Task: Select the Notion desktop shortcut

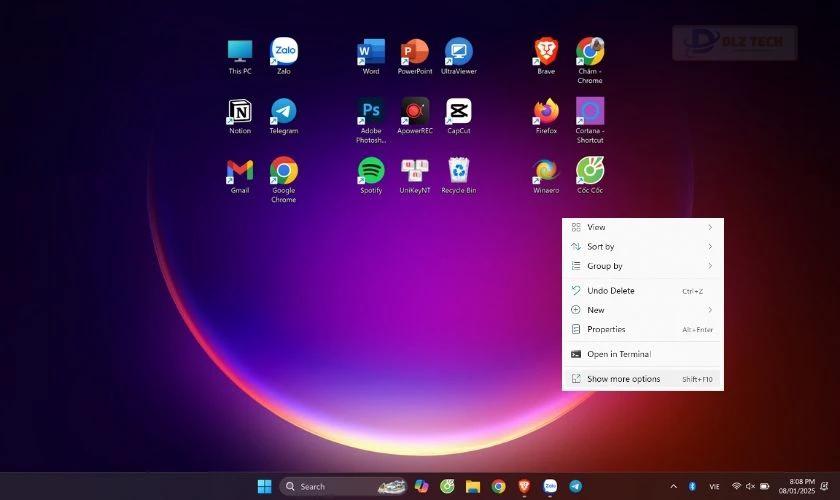Action: pyautogui.click(x=239, y=116)
